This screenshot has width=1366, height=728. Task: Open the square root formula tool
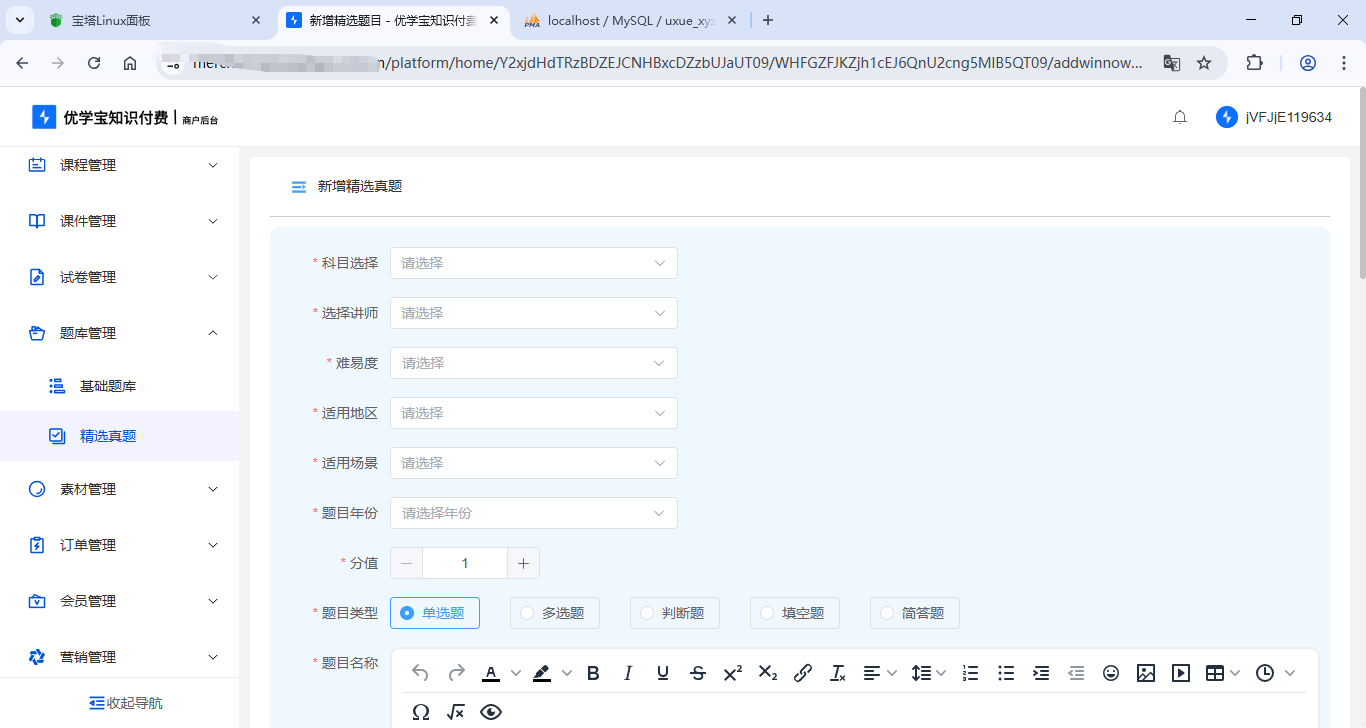[x=456, y=712]
